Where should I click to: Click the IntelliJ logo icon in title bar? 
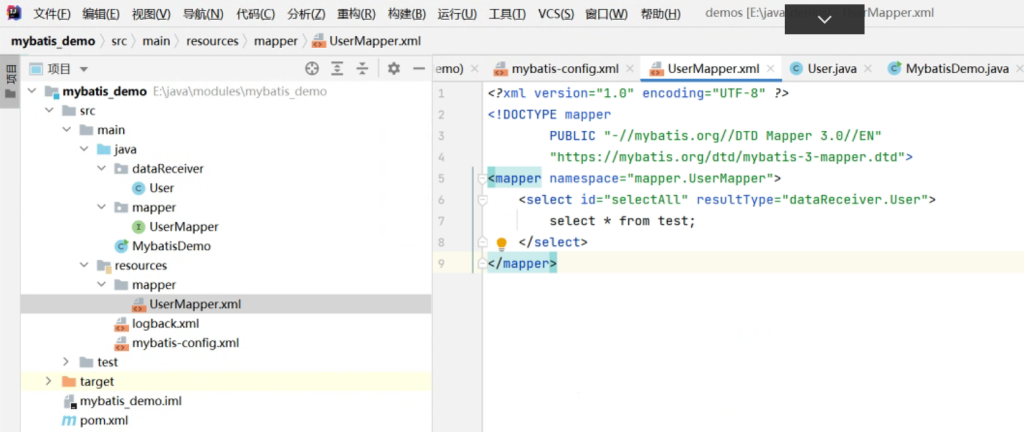[x=14, y=13]
